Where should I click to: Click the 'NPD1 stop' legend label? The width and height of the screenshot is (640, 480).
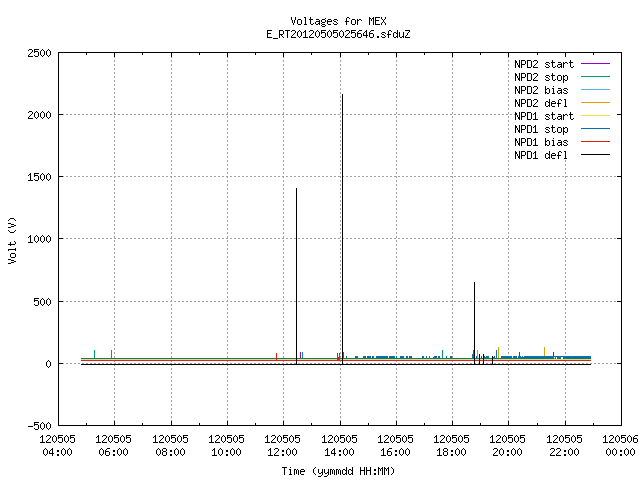(x=541, y=129)
